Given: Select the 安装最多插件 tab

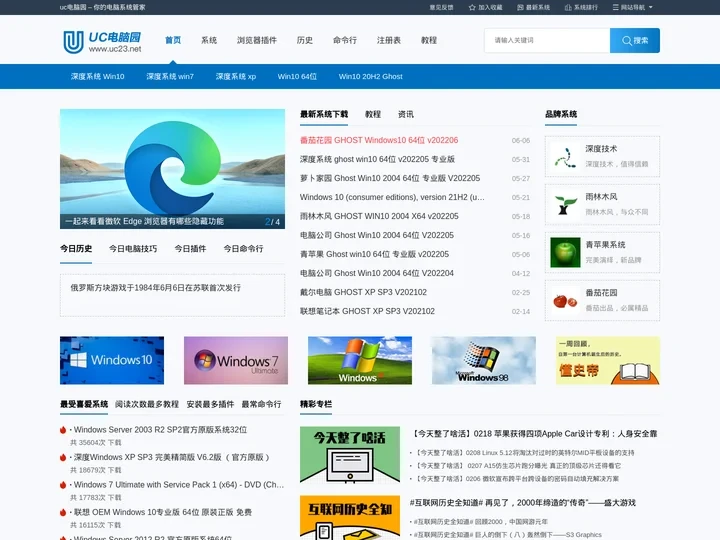Looking at the screenshot, I should coord(210,405).
